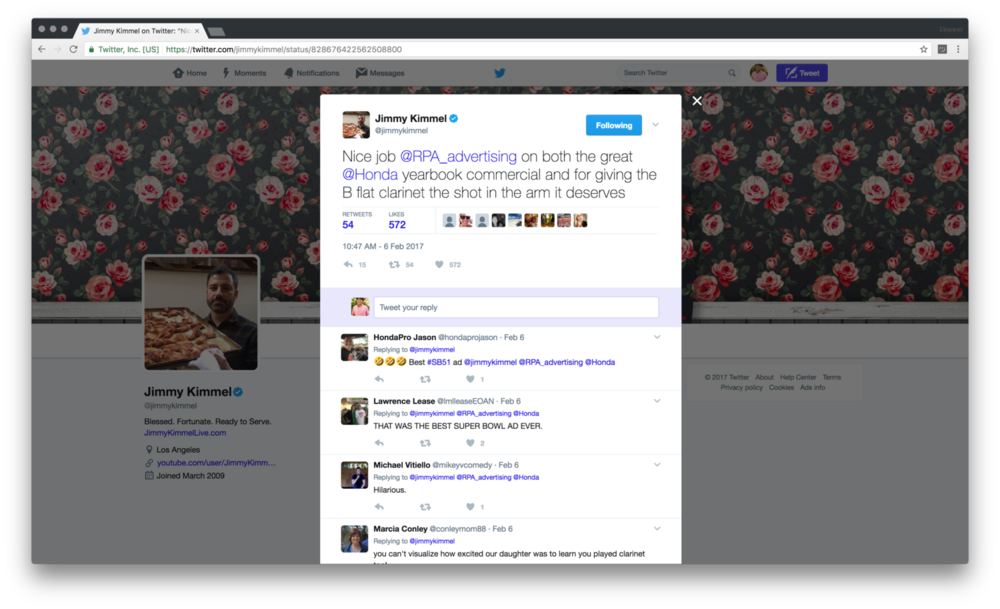Open the #SB51 hashtag link

(x=439, y=362)
